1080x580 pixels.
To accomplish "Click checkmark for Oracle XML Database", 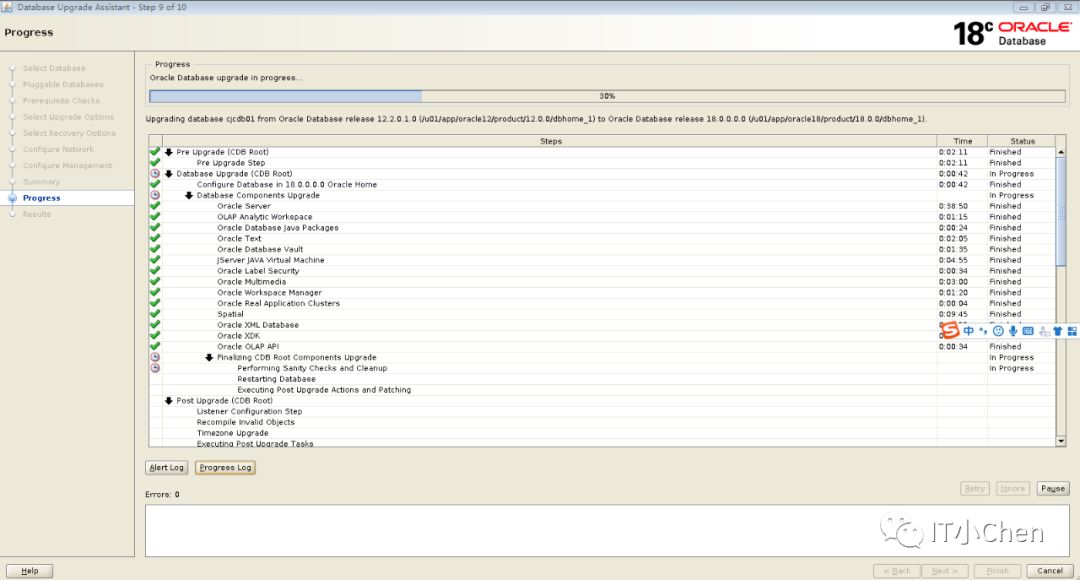I will pyautogui.click(x=155, y=324).
